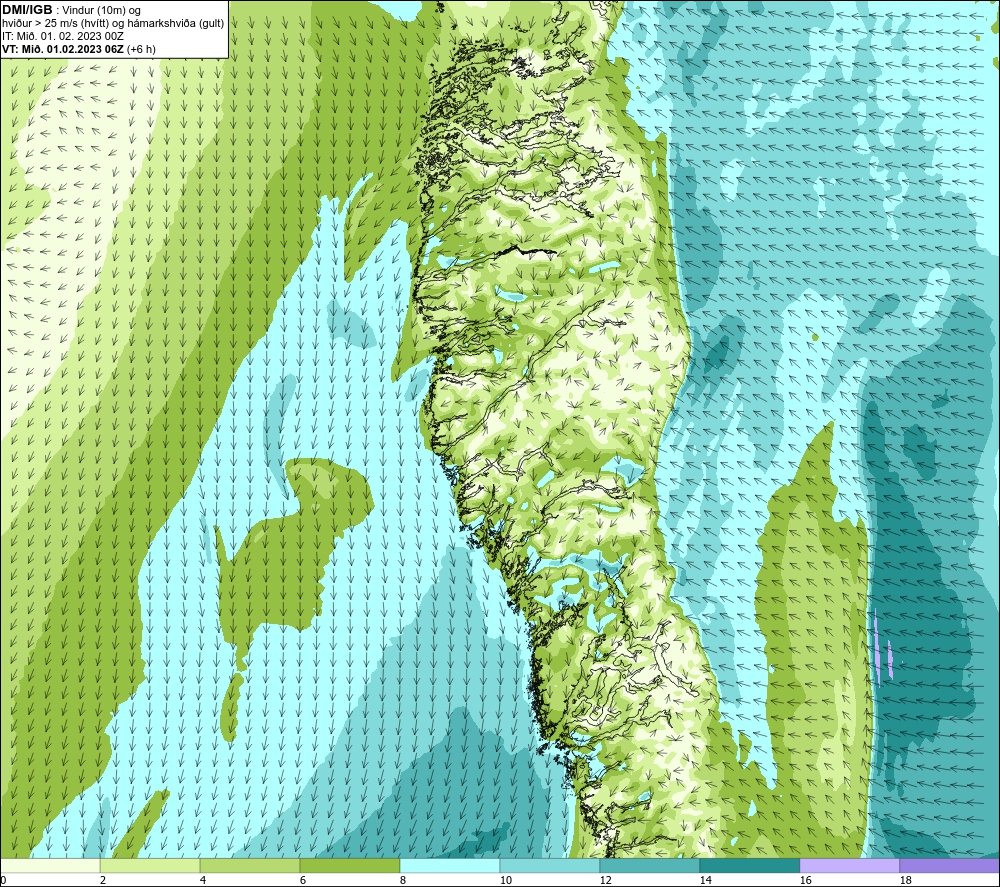Click the legend label 14
The height and width of the screenshot is (887, 1000).
705,880
